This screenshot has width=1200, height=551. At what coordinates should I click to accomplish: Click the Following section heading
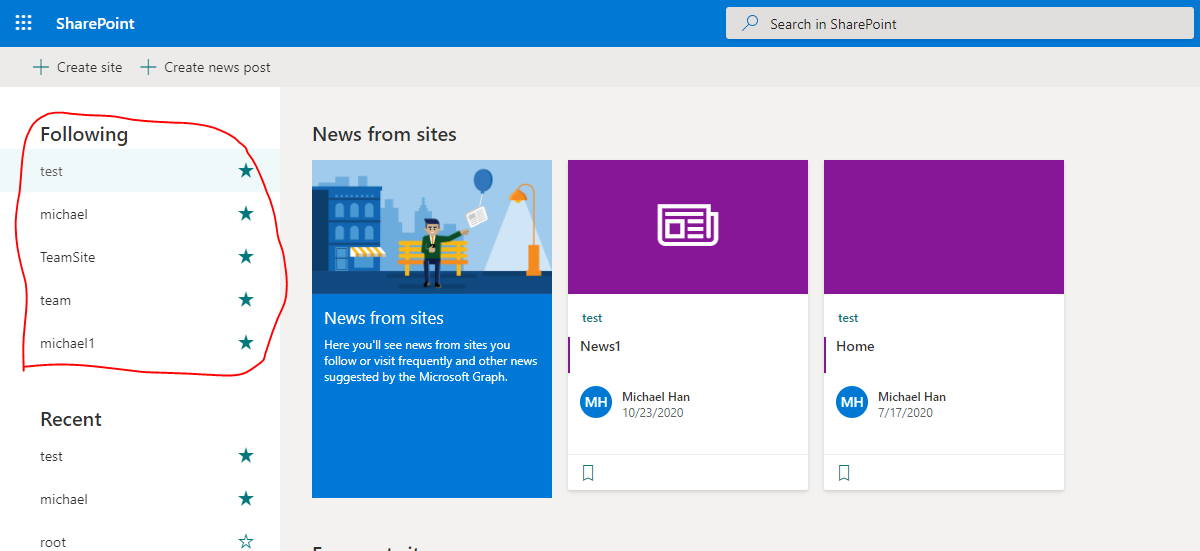pos(84,134)
